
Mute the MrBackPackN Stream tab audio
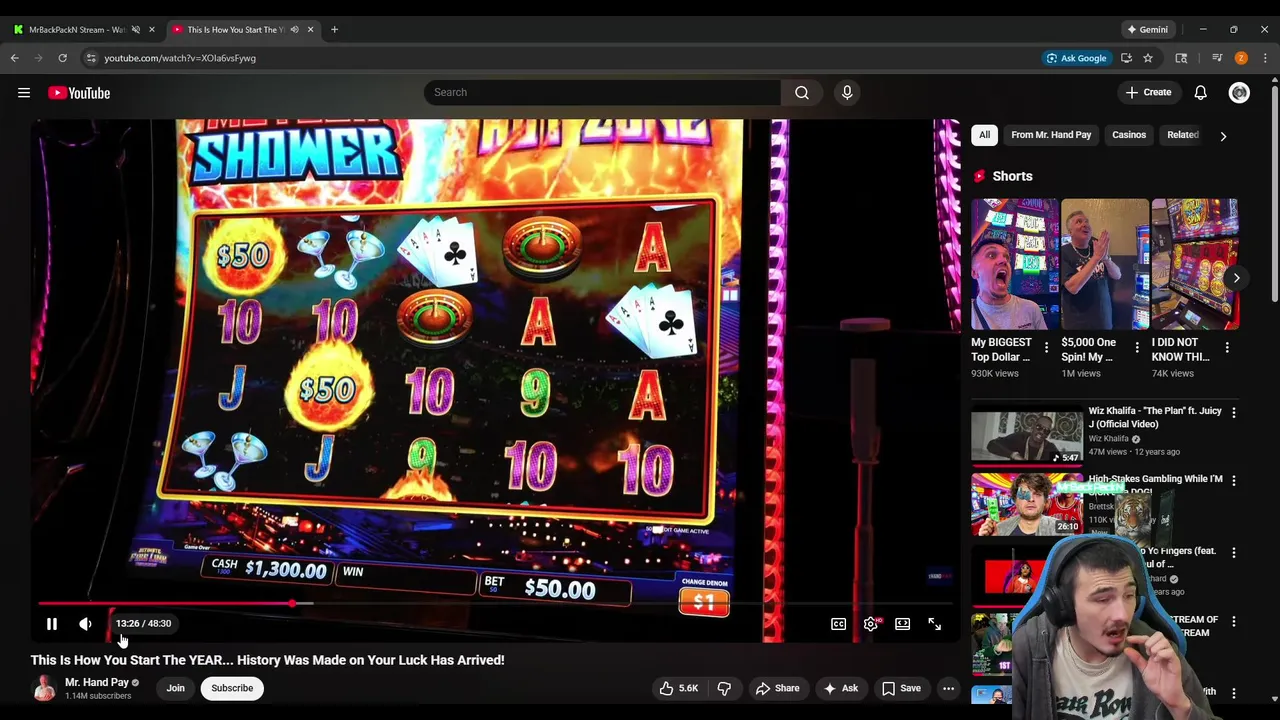(136, 29)
